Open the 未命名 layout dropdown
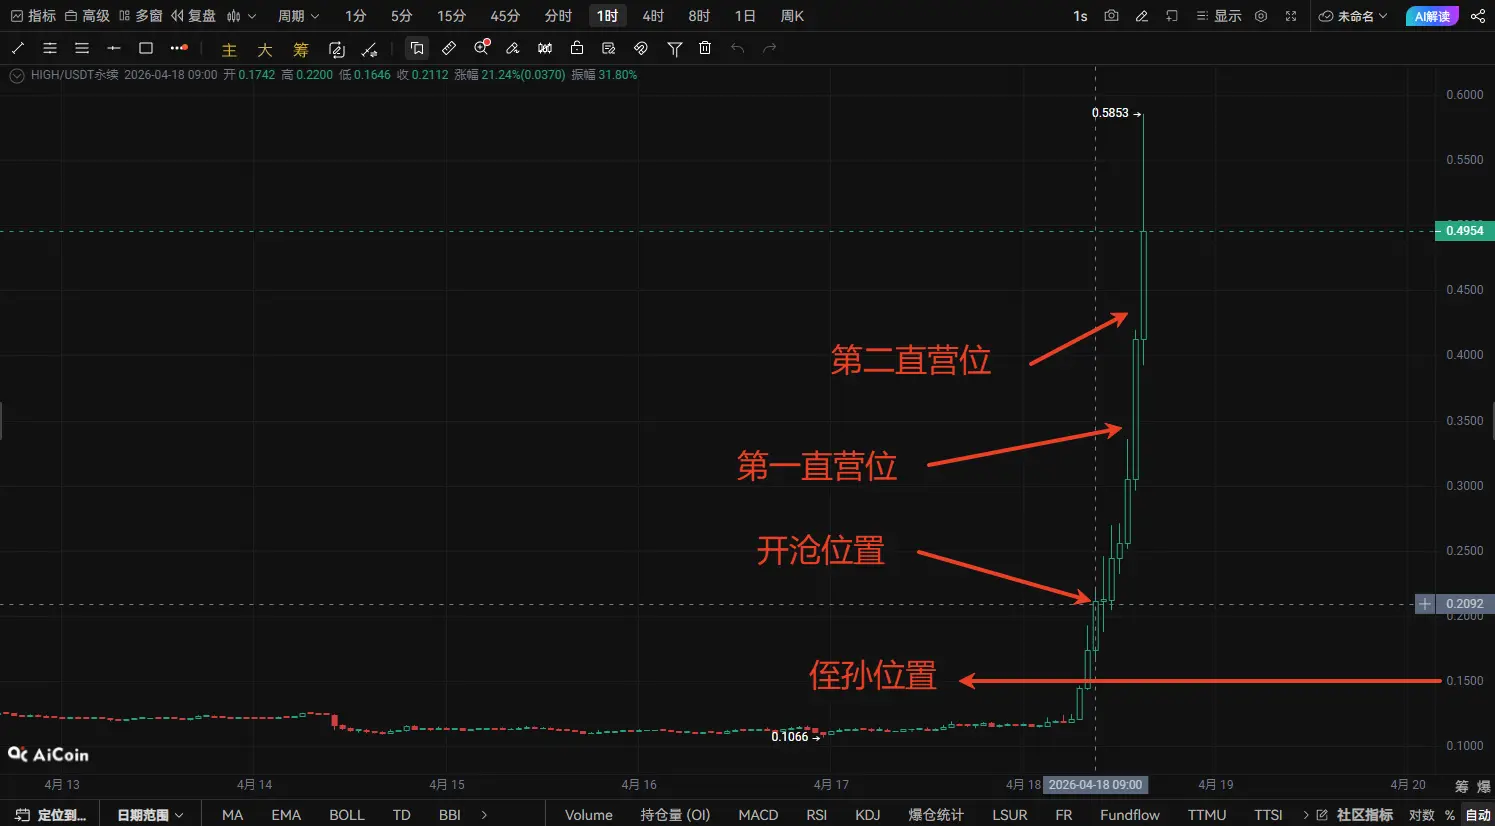 point(1353,16)
